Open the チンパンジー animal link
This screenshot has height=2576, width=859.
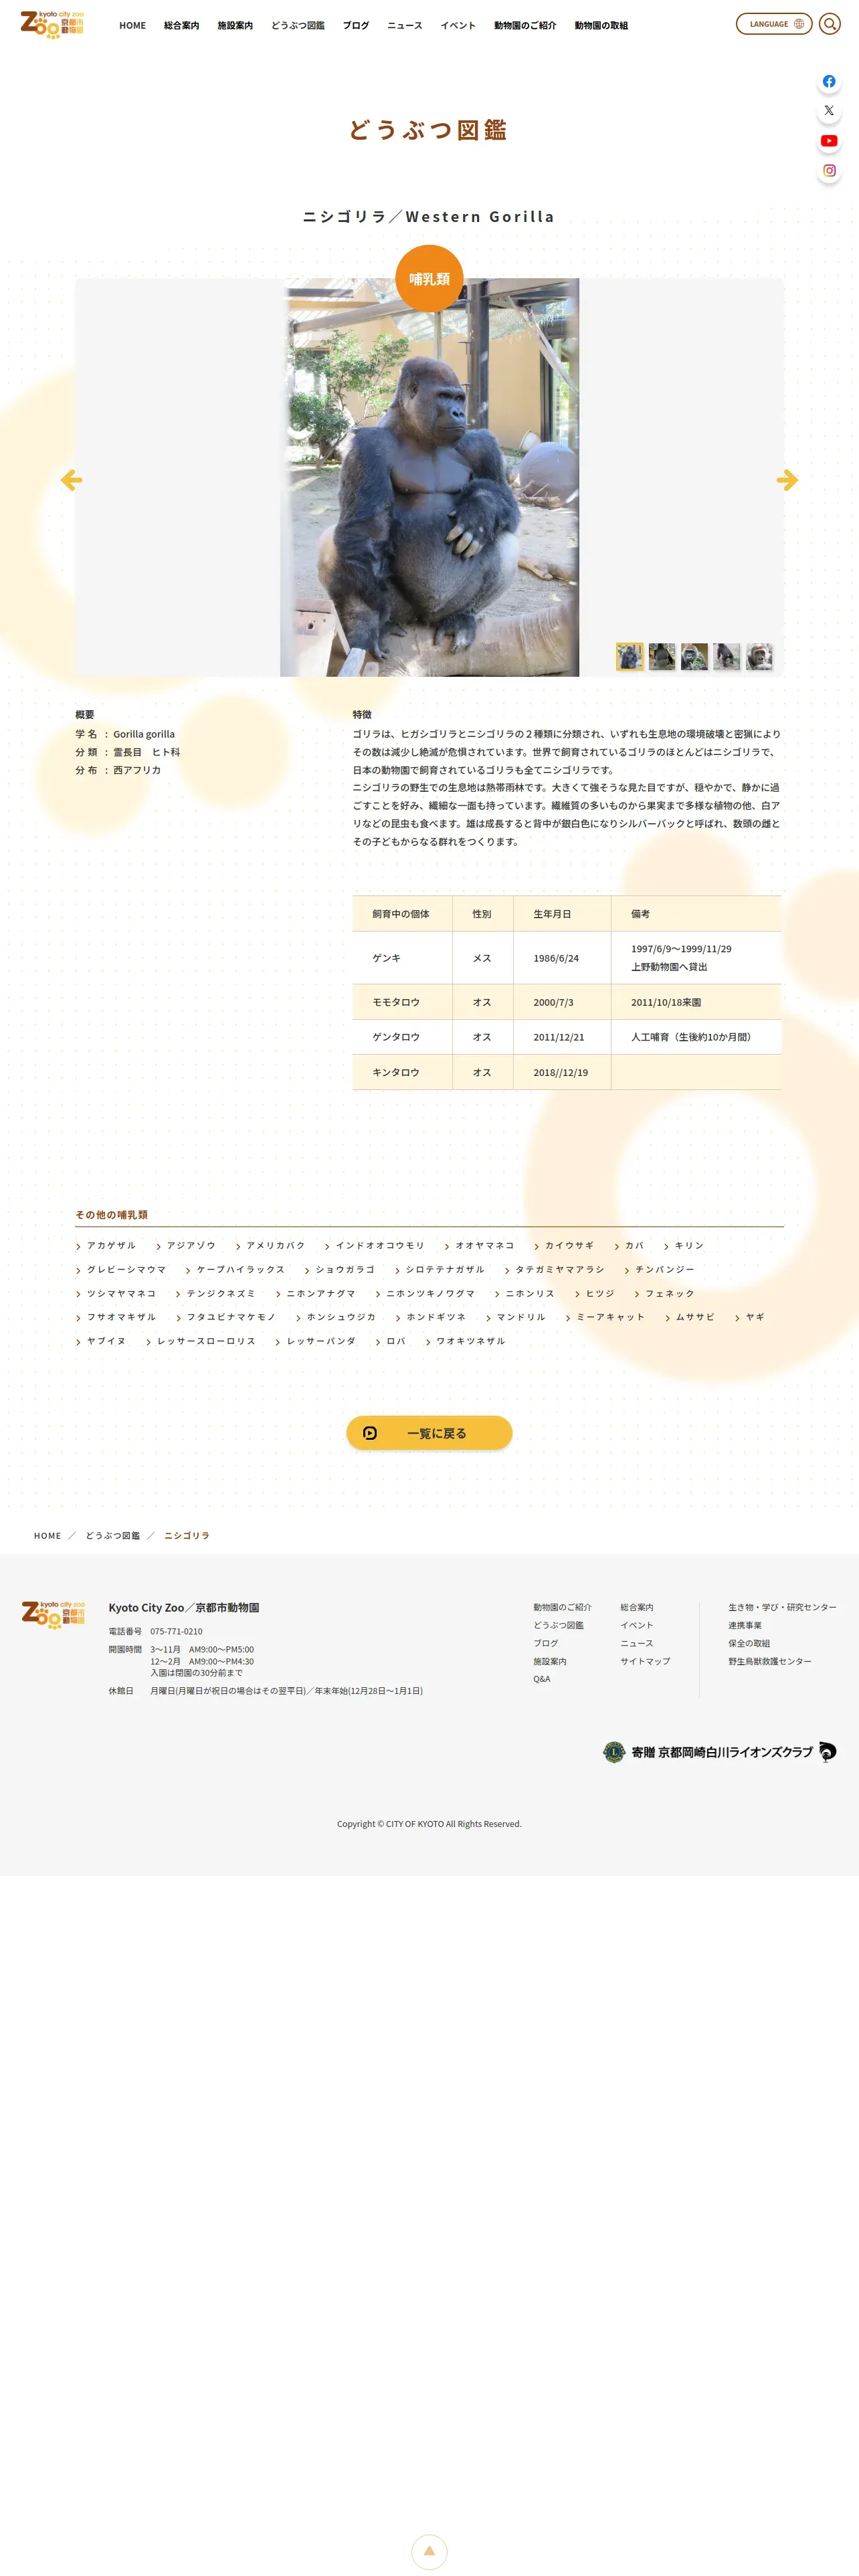(660, 1270)
